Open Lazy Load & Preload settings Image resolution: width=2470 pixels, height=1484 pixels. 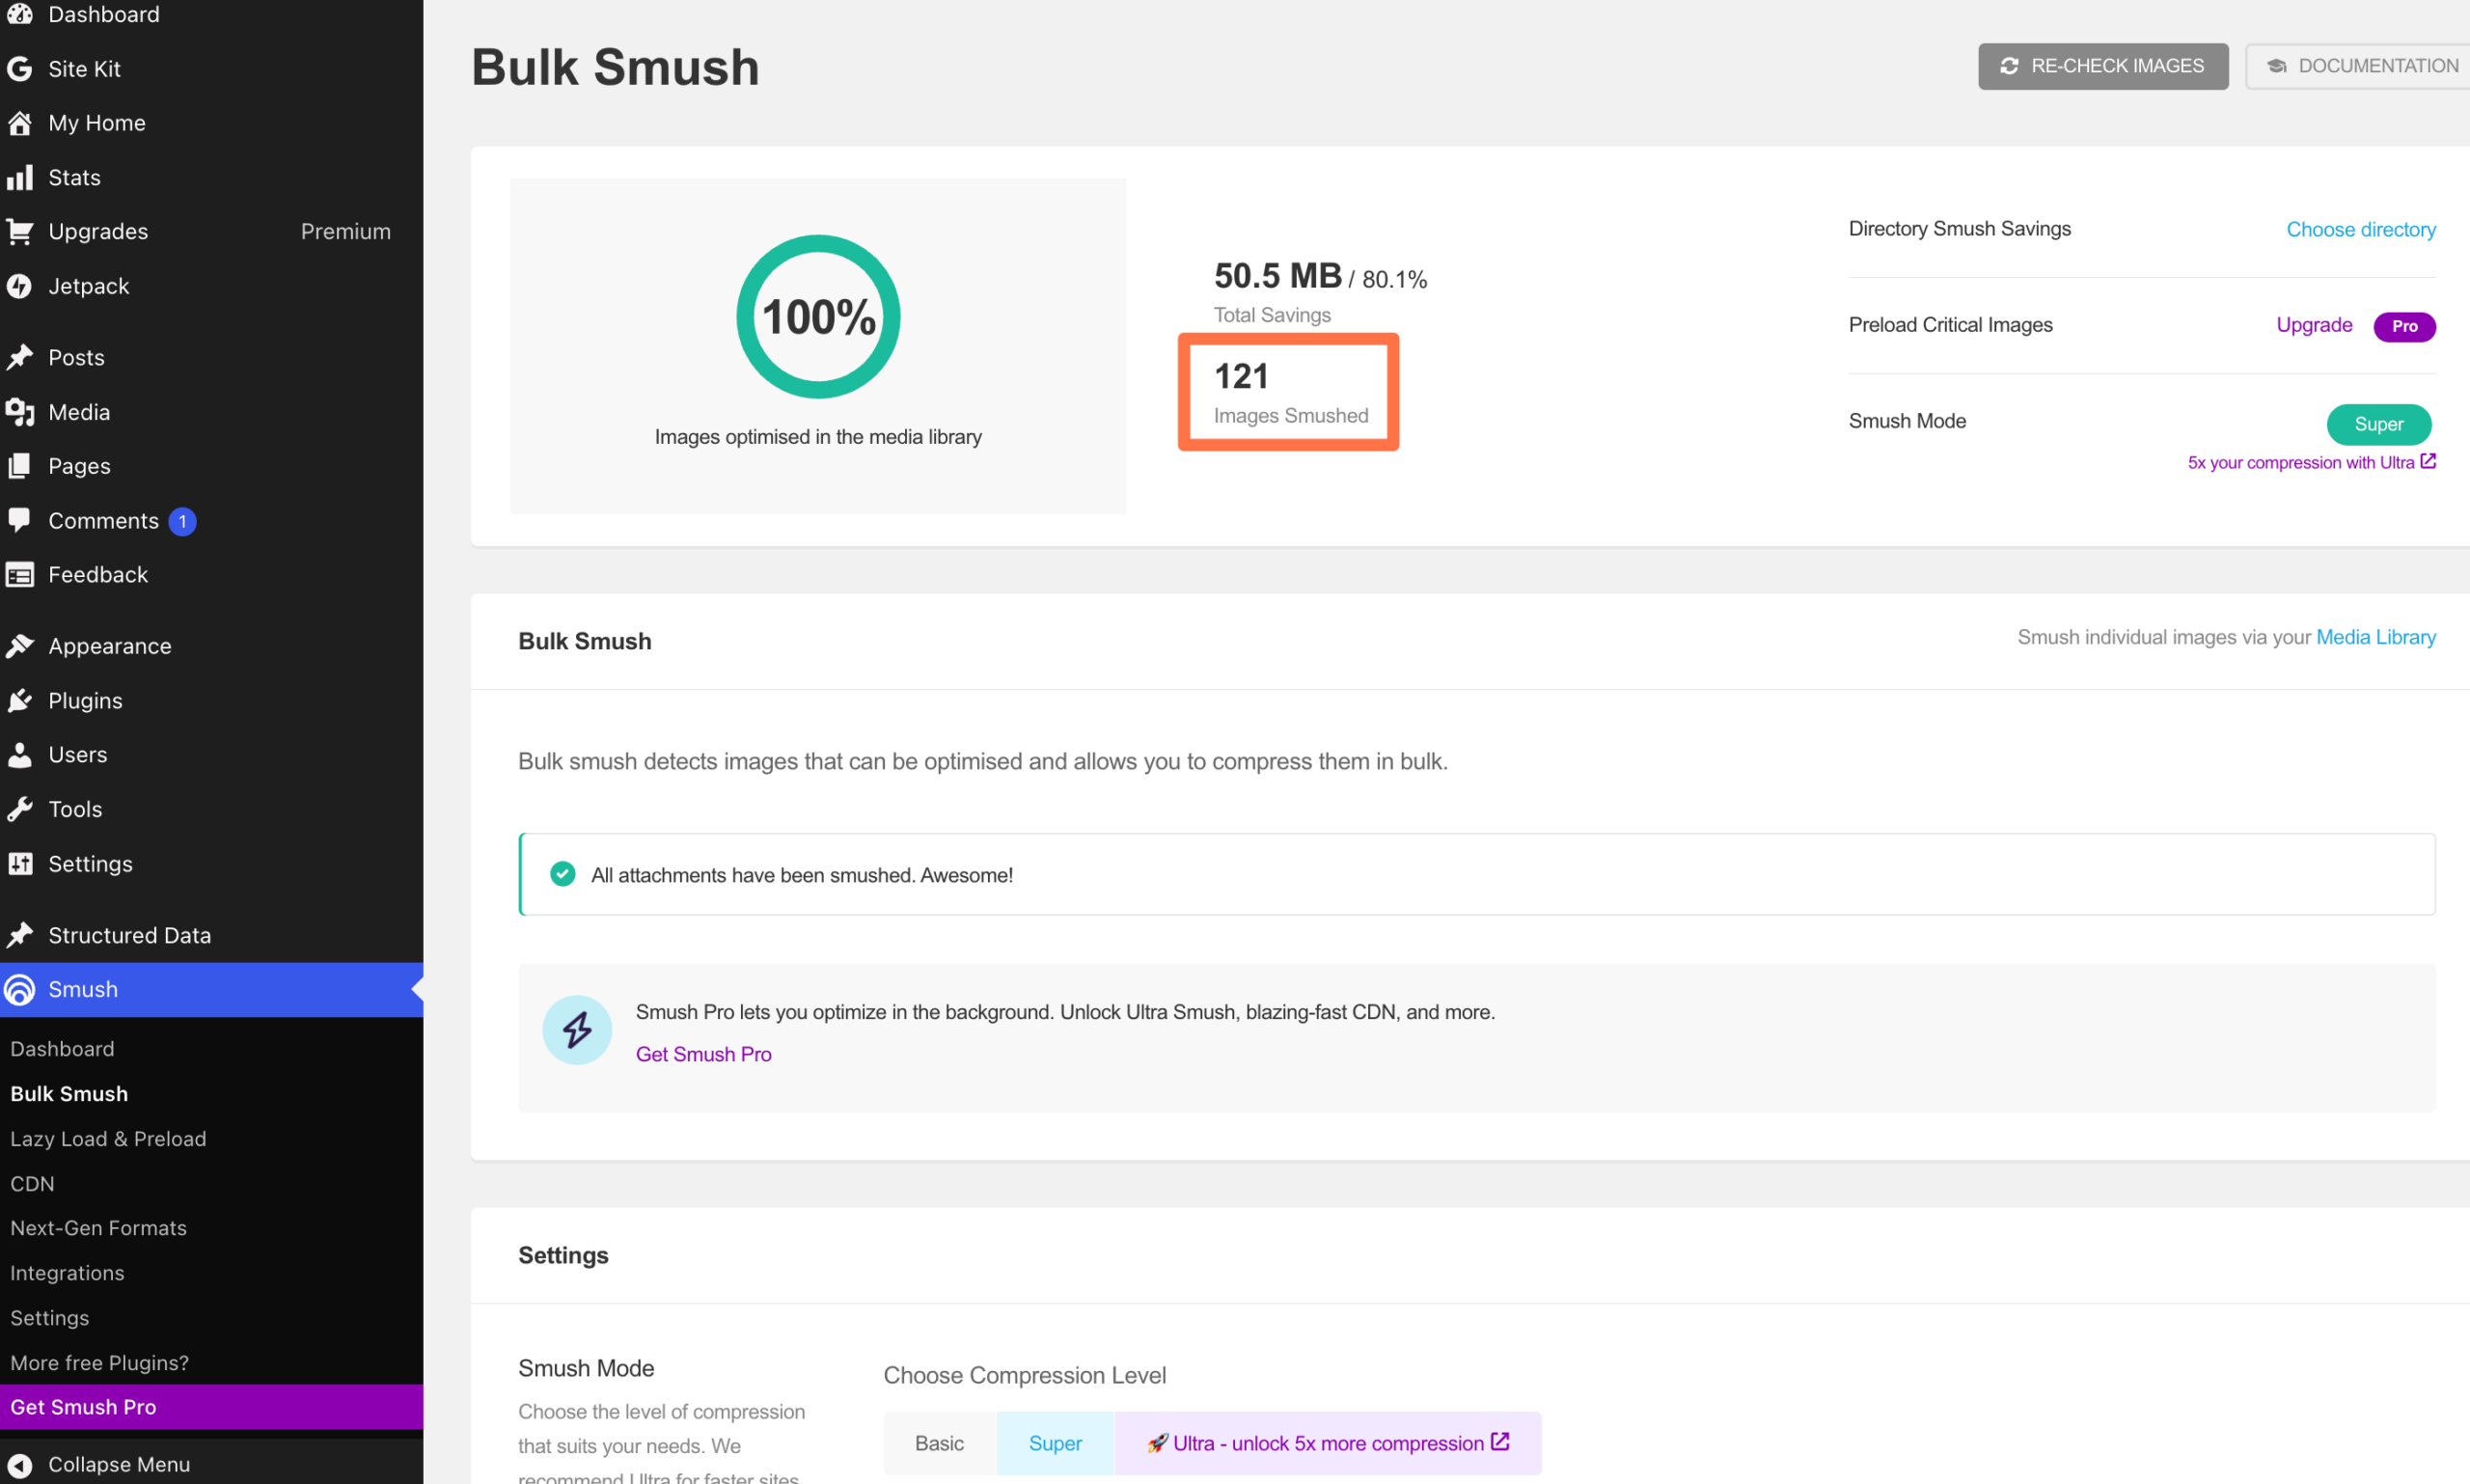[108, 1138]
